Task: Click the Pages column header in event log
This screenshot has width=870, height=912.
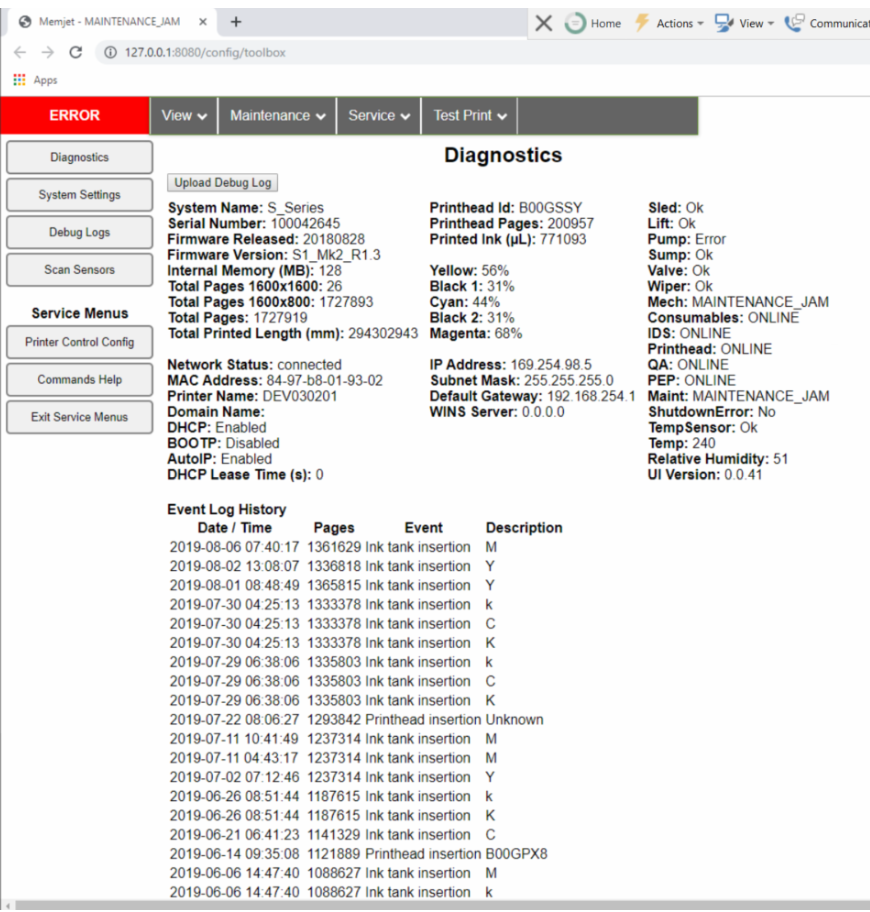Action: tap(334, 528)
